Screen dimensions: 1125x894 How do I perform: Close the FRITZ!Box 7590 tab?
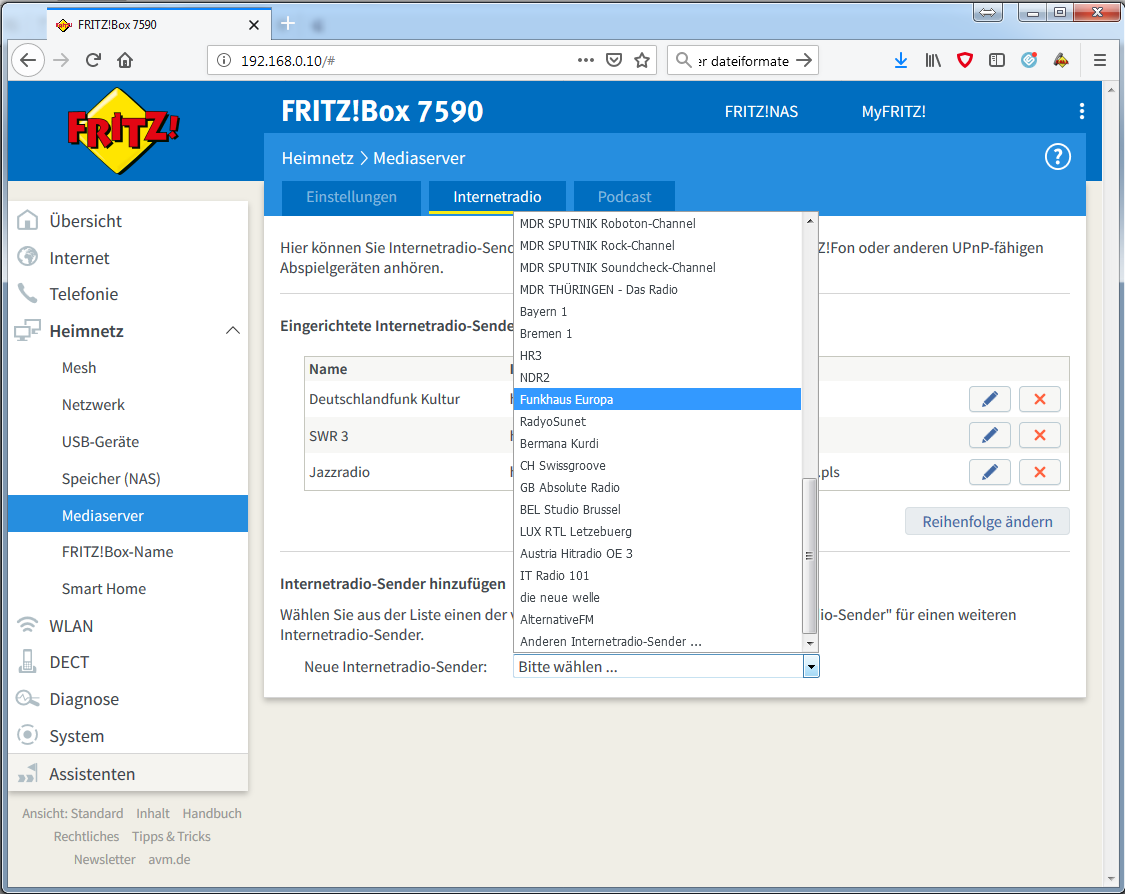253,25
